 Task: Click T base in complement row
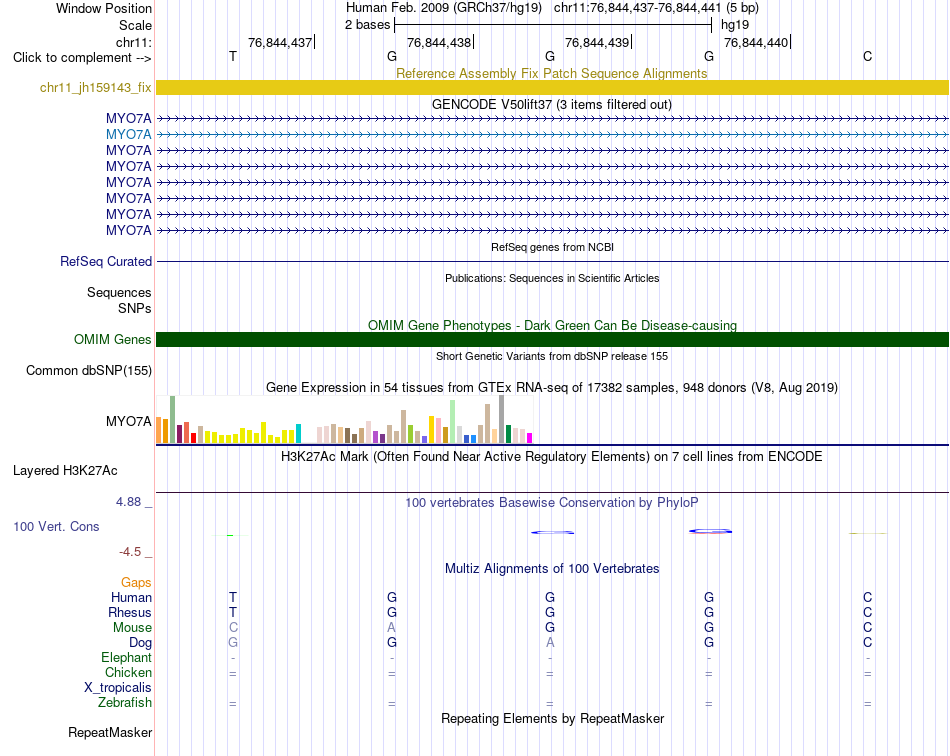pos(233,56)
